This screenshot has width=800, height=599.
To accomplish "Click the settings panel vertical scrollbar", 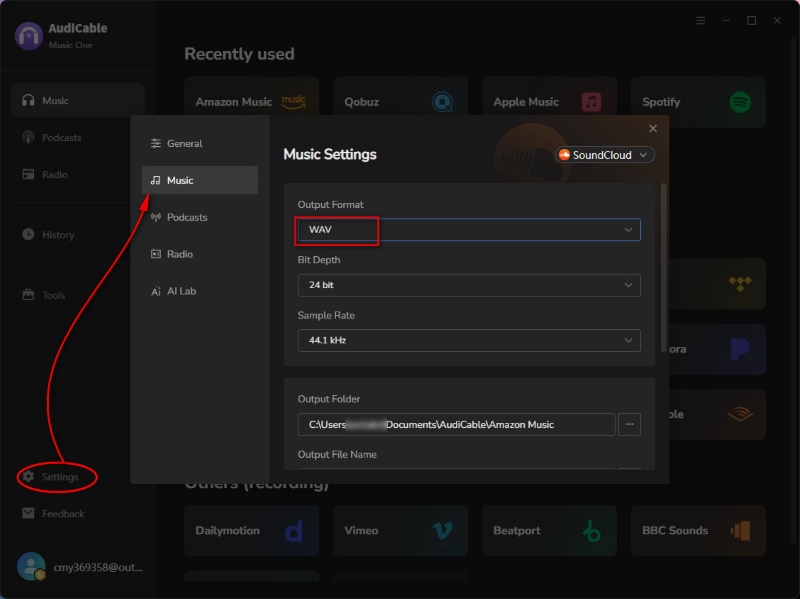I will [x=663, y=265].
